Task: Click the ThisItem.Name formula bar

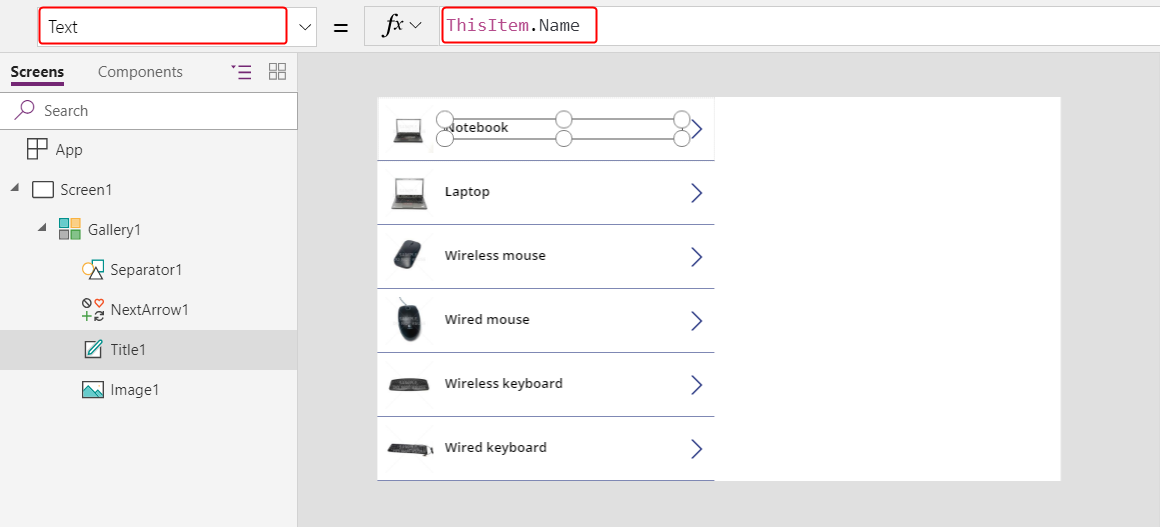Action: (800, 26)
